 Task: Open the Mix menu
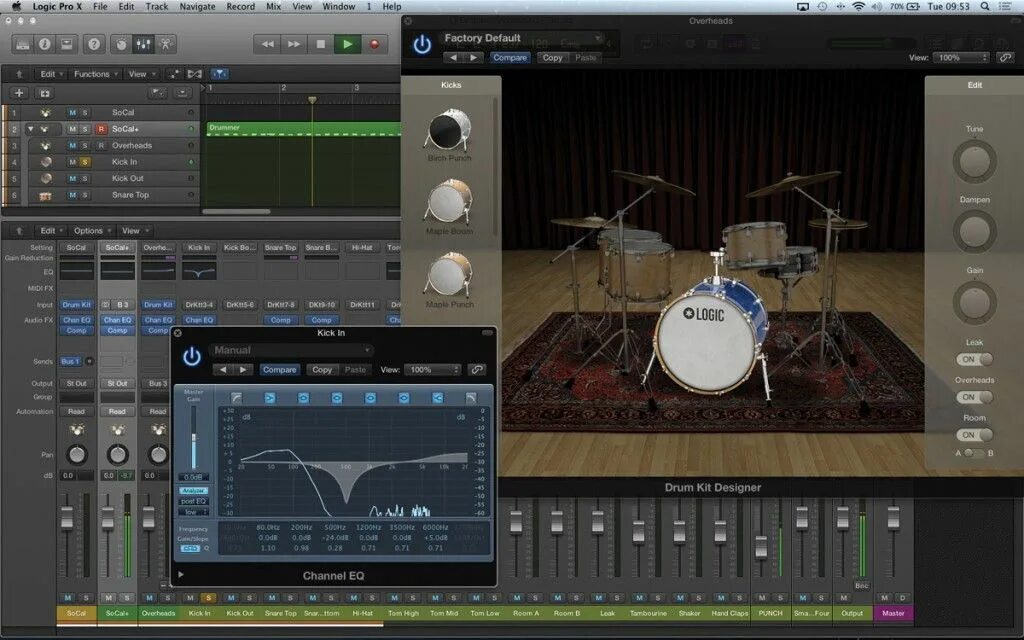click(x=274, y=7)
